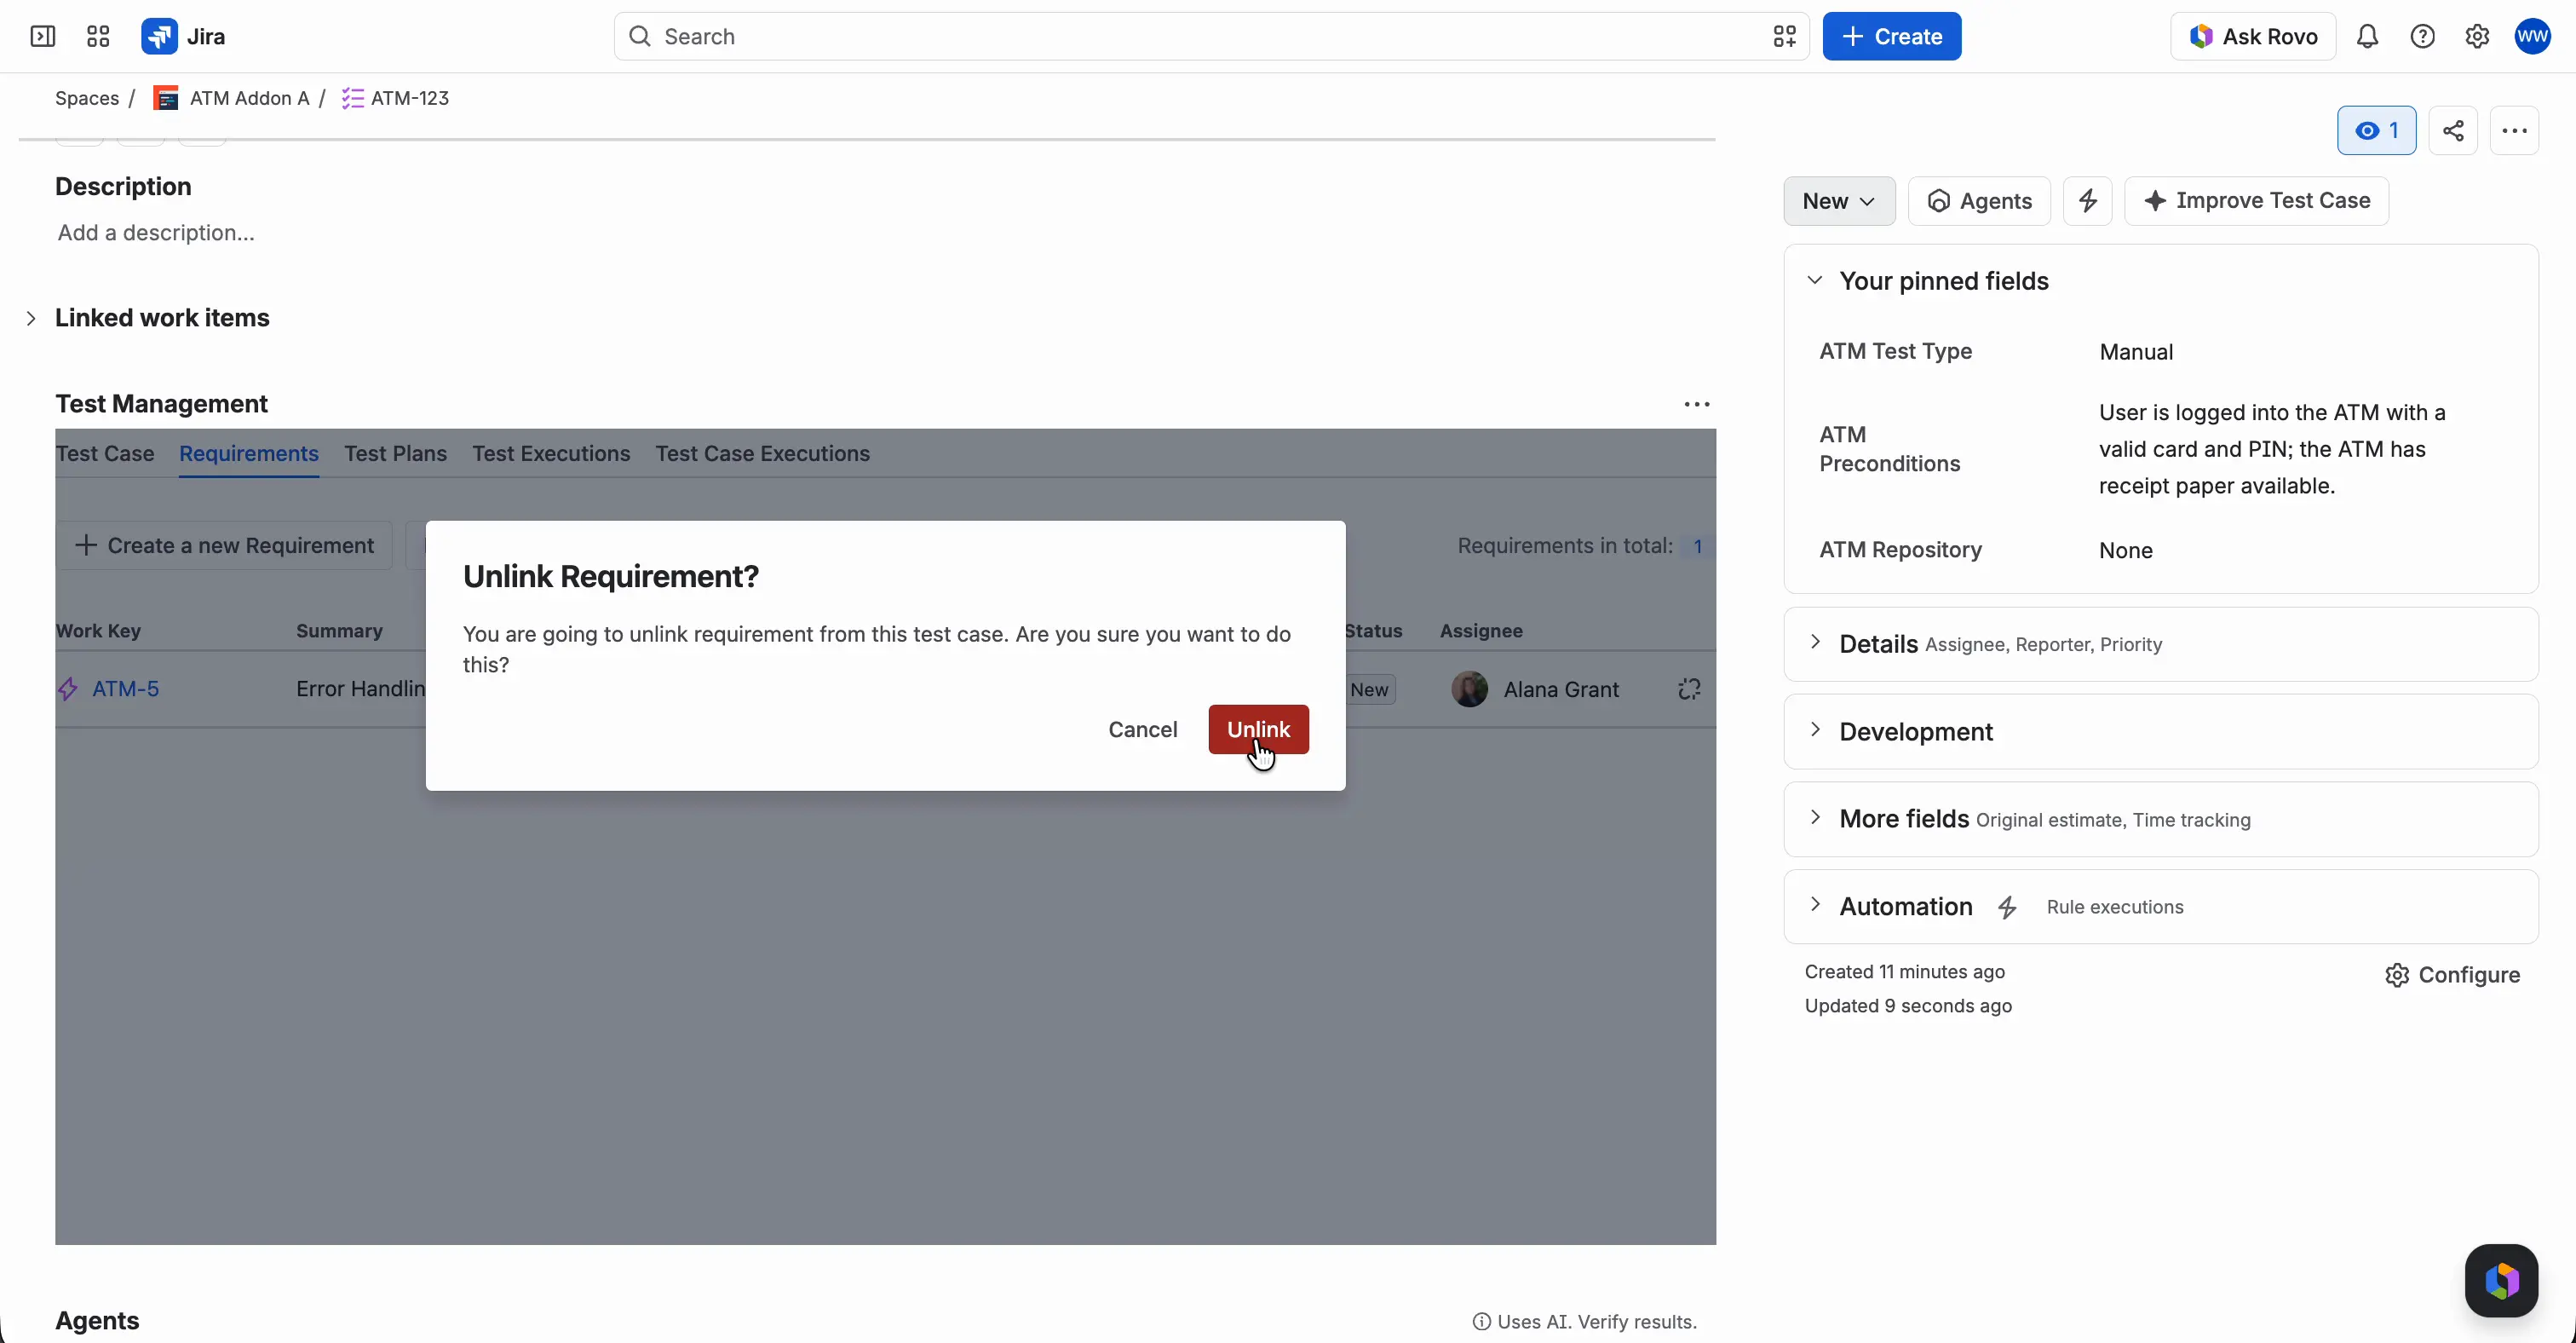Click the Search field

1210,37
